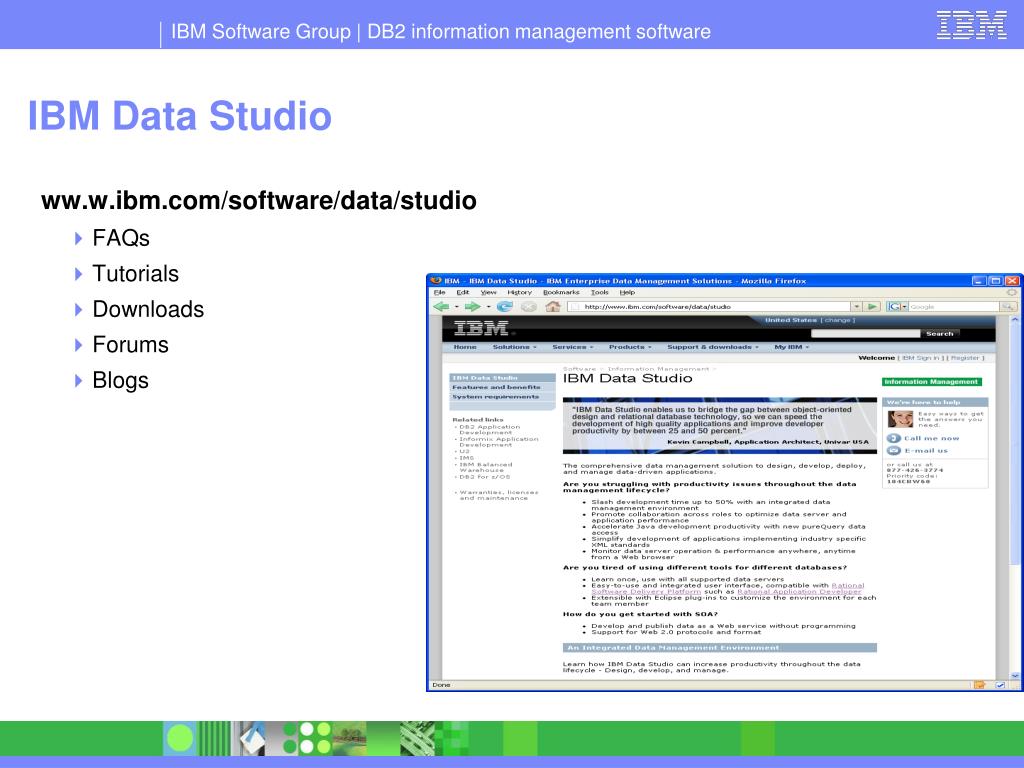Click the Firefox Forward arrow button
Viewport: 1024px width, 768px height.
(472, 306)
